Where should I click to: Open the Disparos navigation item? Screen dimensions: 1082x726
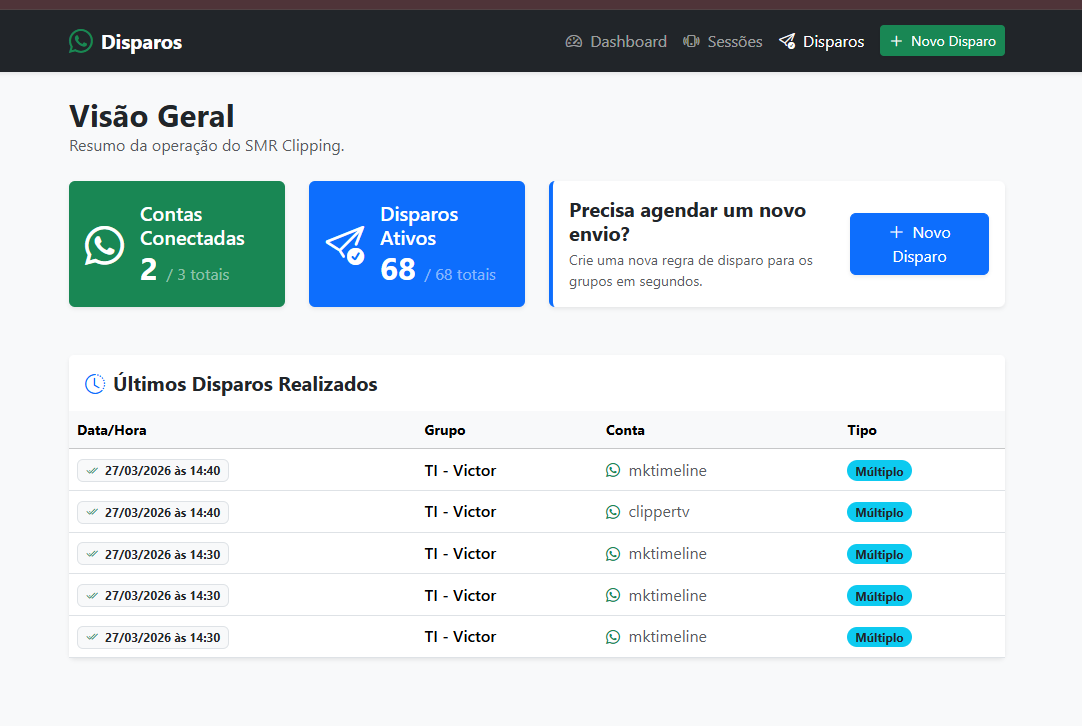[x=821, y=41]
